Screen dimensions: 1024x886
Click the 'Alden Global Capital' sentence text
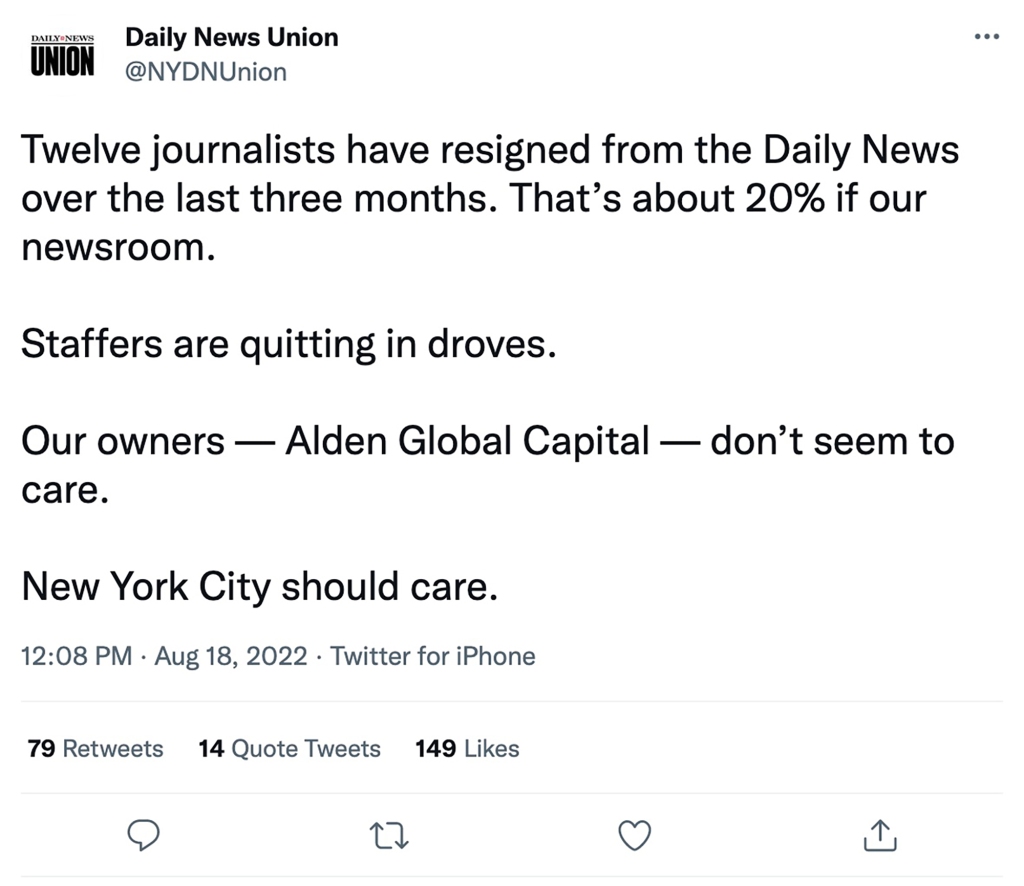(x=466, y=441)
